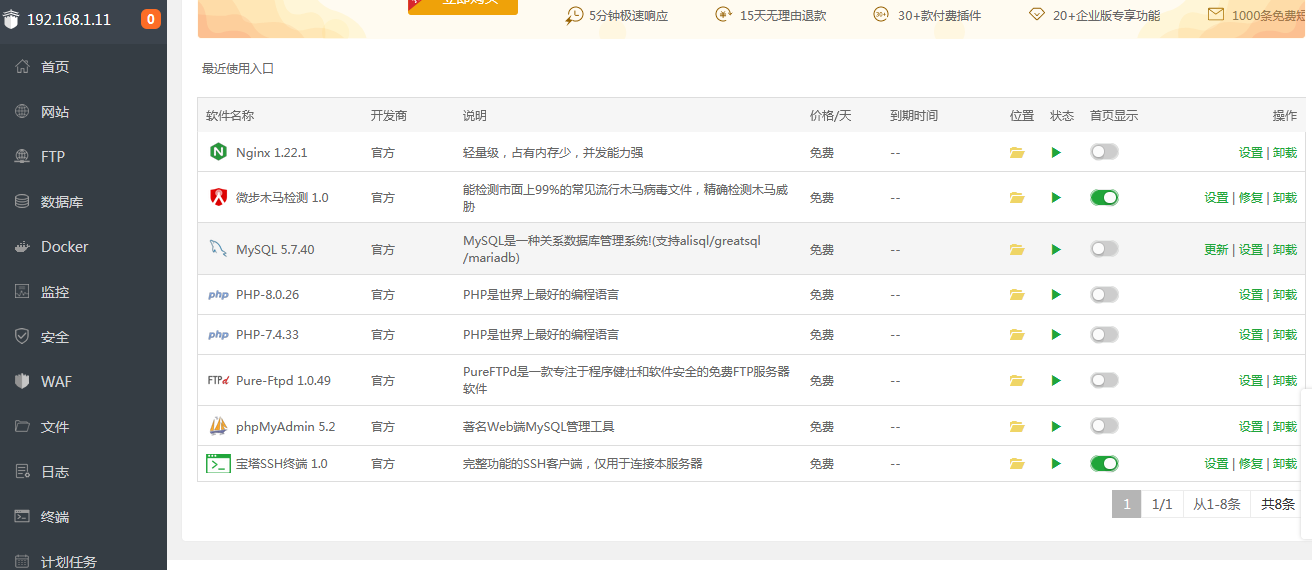Viewport: 1312px width, 570px height.
Task: Click 修复 for 宝塔SSH终端
Action: tap(1251, 464)
